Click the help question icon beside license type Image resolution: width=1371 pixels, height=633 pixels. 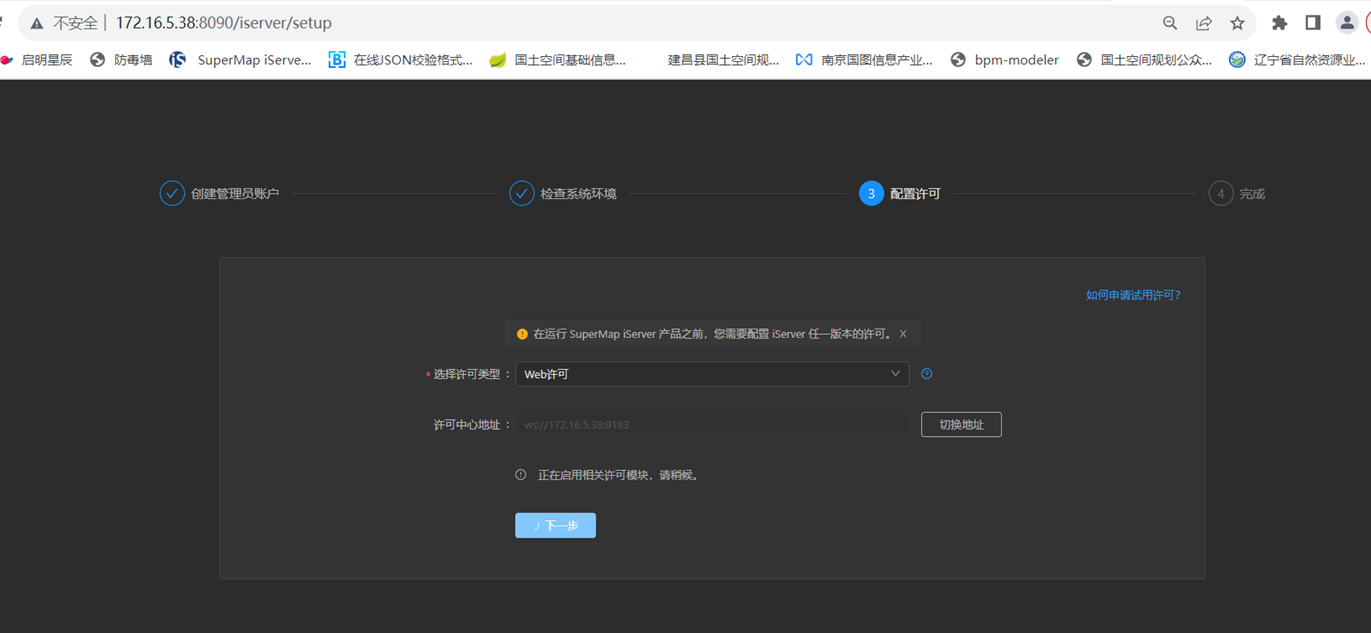[927, 374]
